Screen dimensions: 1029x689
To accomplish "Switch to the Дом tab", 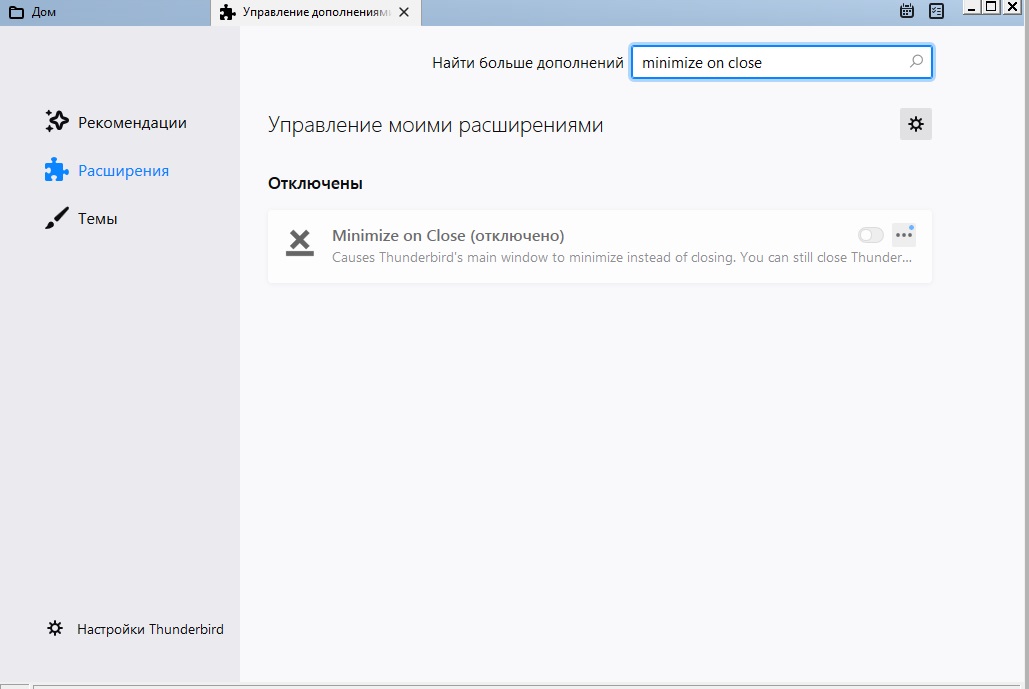I will 105,12.
